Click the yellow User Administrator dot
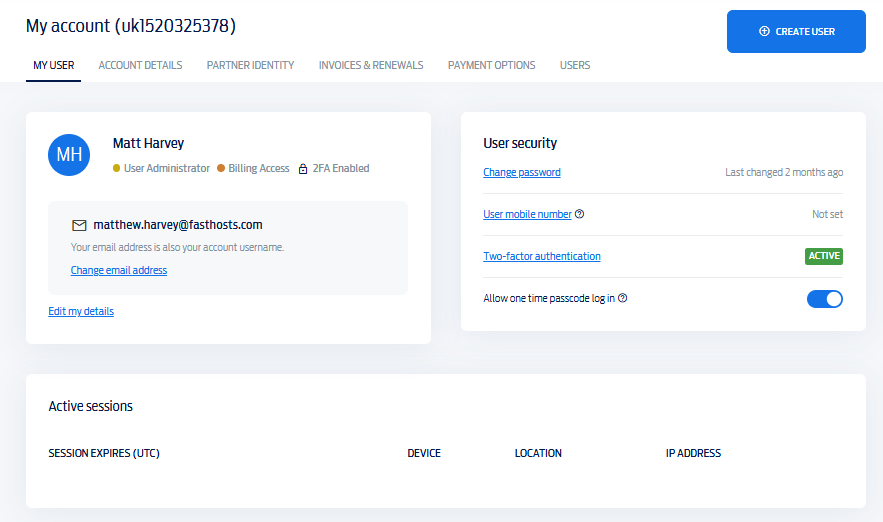This screenshot has height=522, width=883. 117,168
